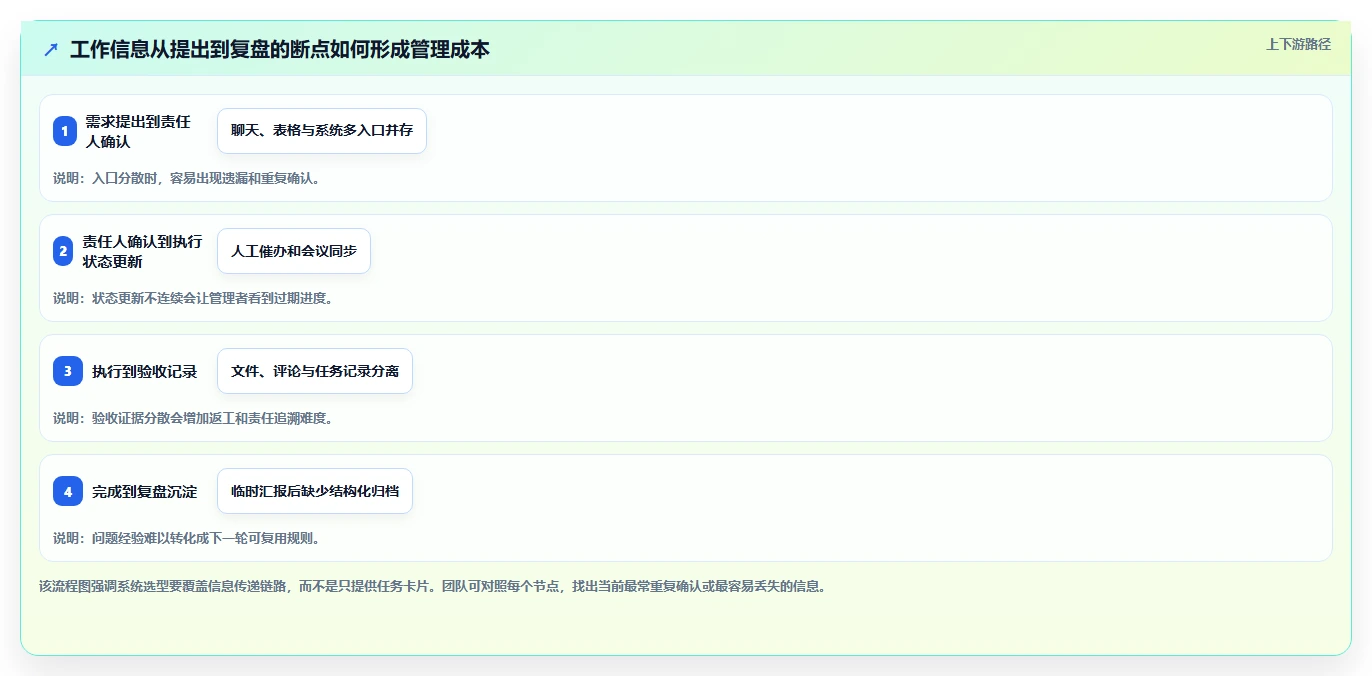
Task: Click the note about 验收证据分散
Action: 193,418
